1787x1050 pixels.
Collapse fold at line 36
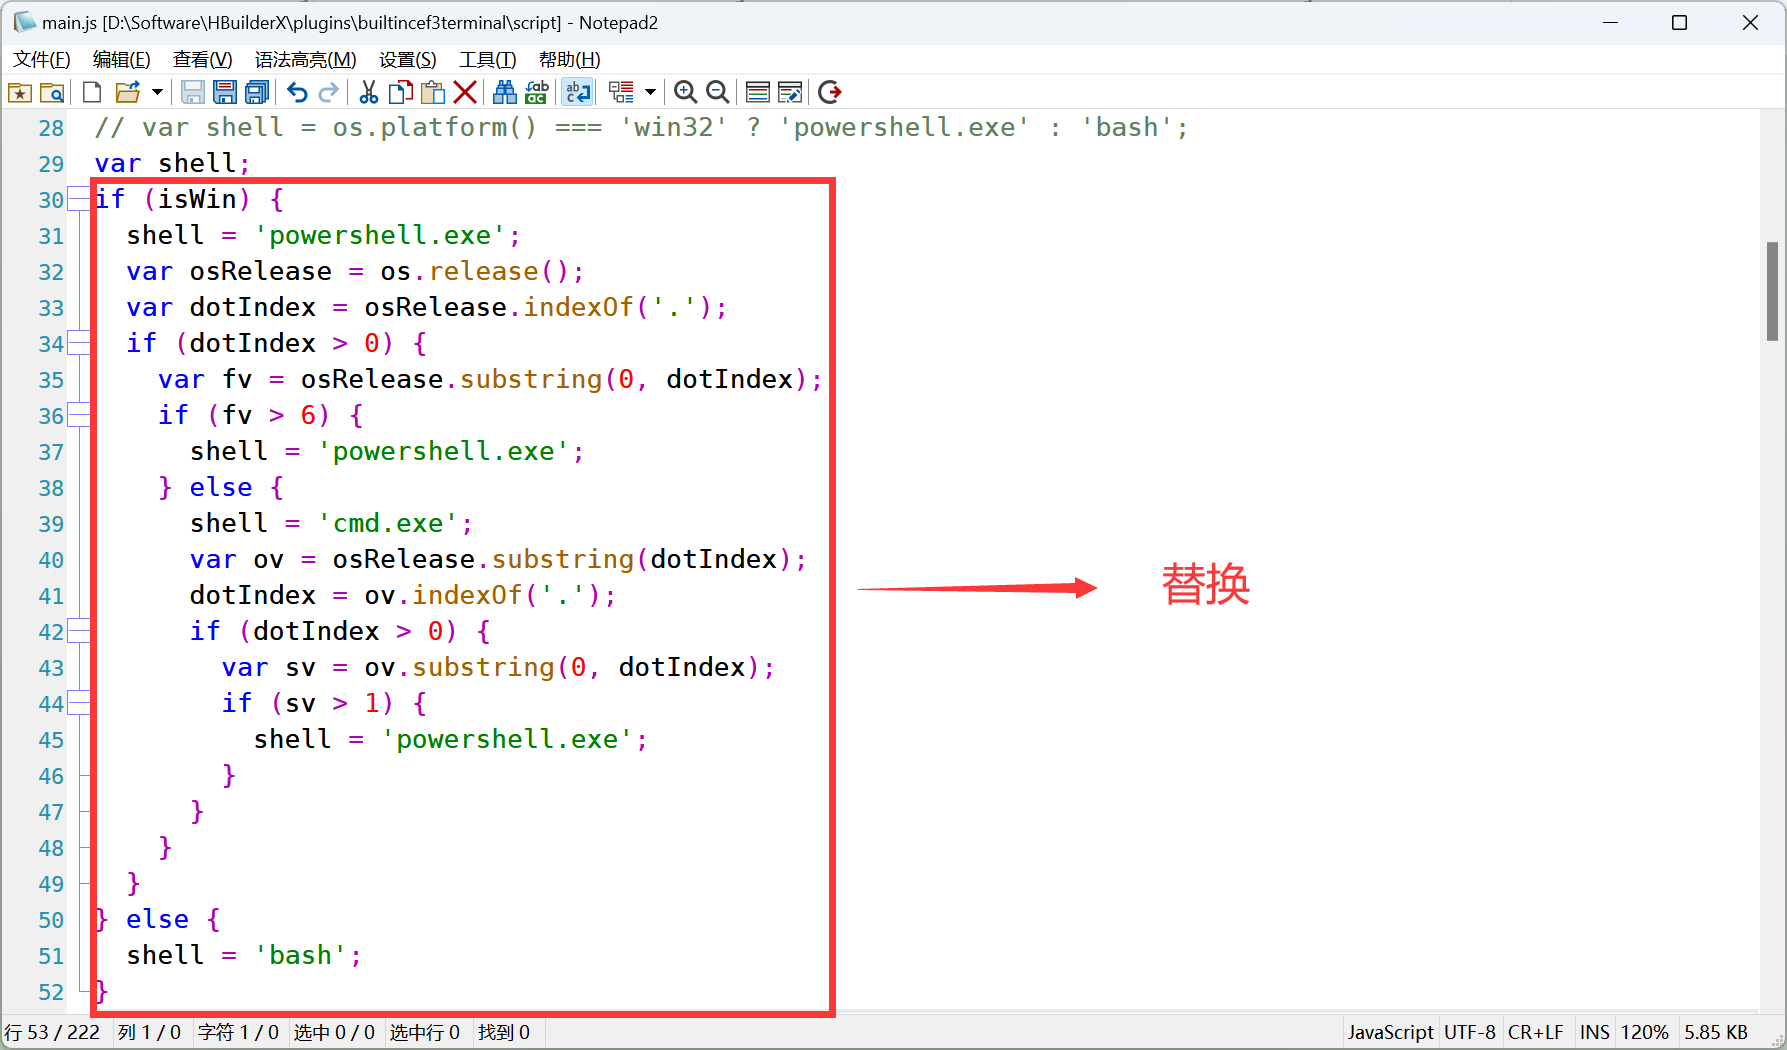pyautogui.click(x=77, y=415)
